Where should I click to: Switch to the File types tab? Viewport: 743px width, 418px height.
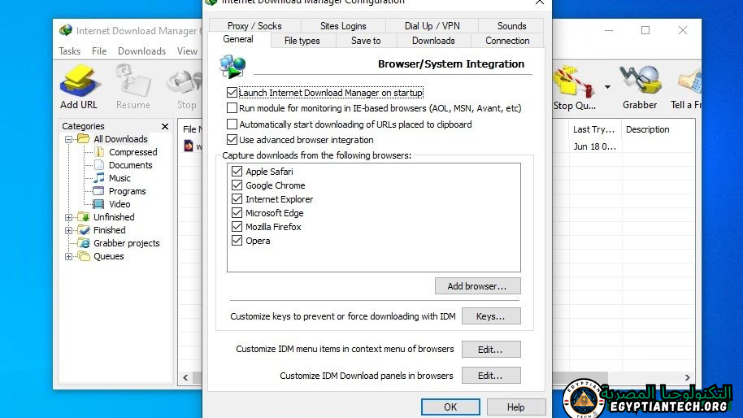(x=302, y=41)
